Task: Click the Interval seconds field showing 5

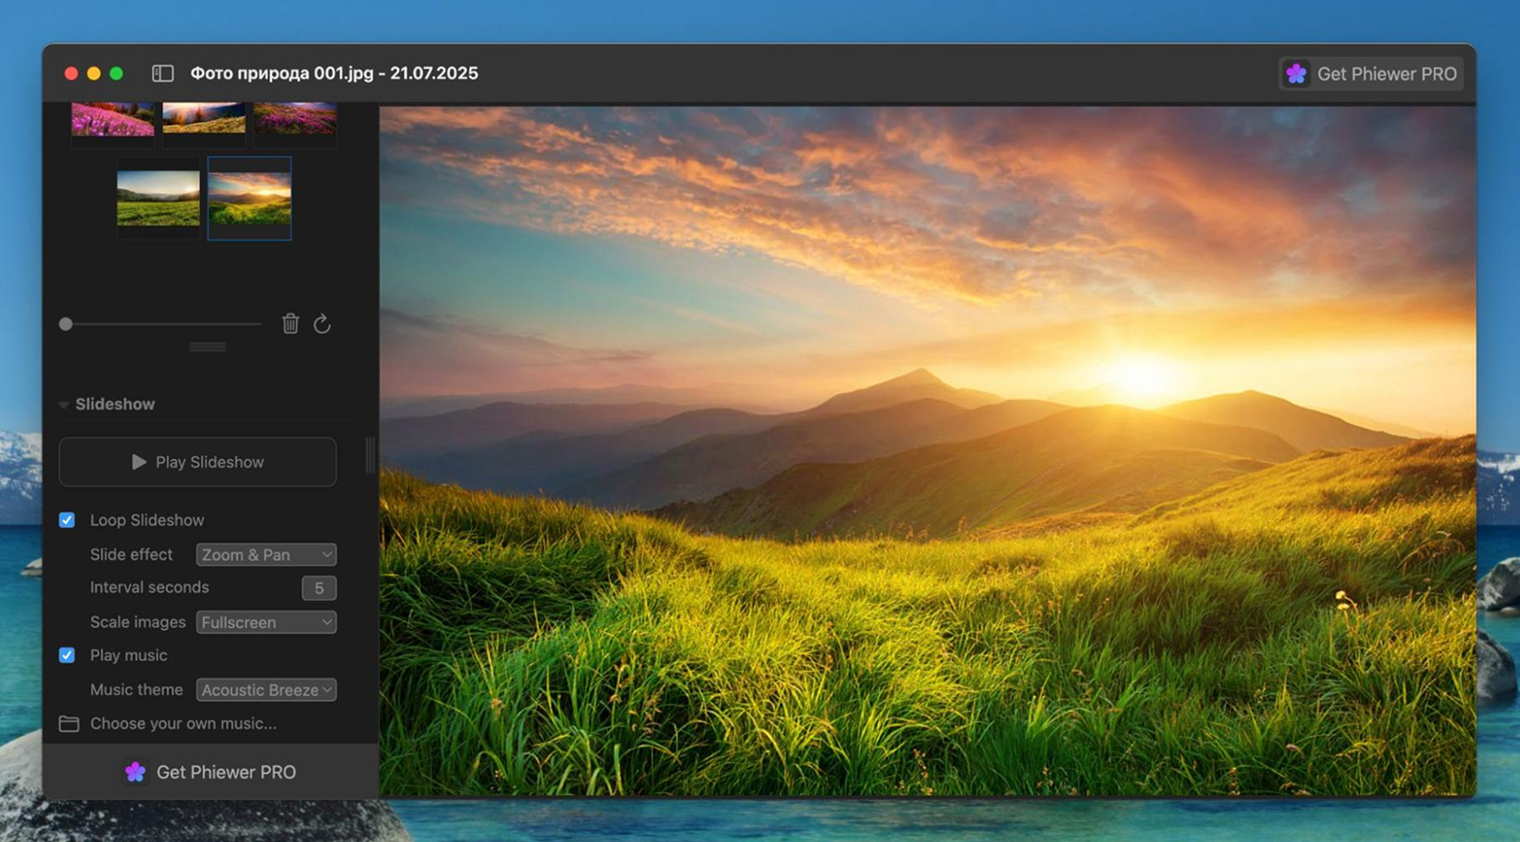Action: tap(319, 588)
